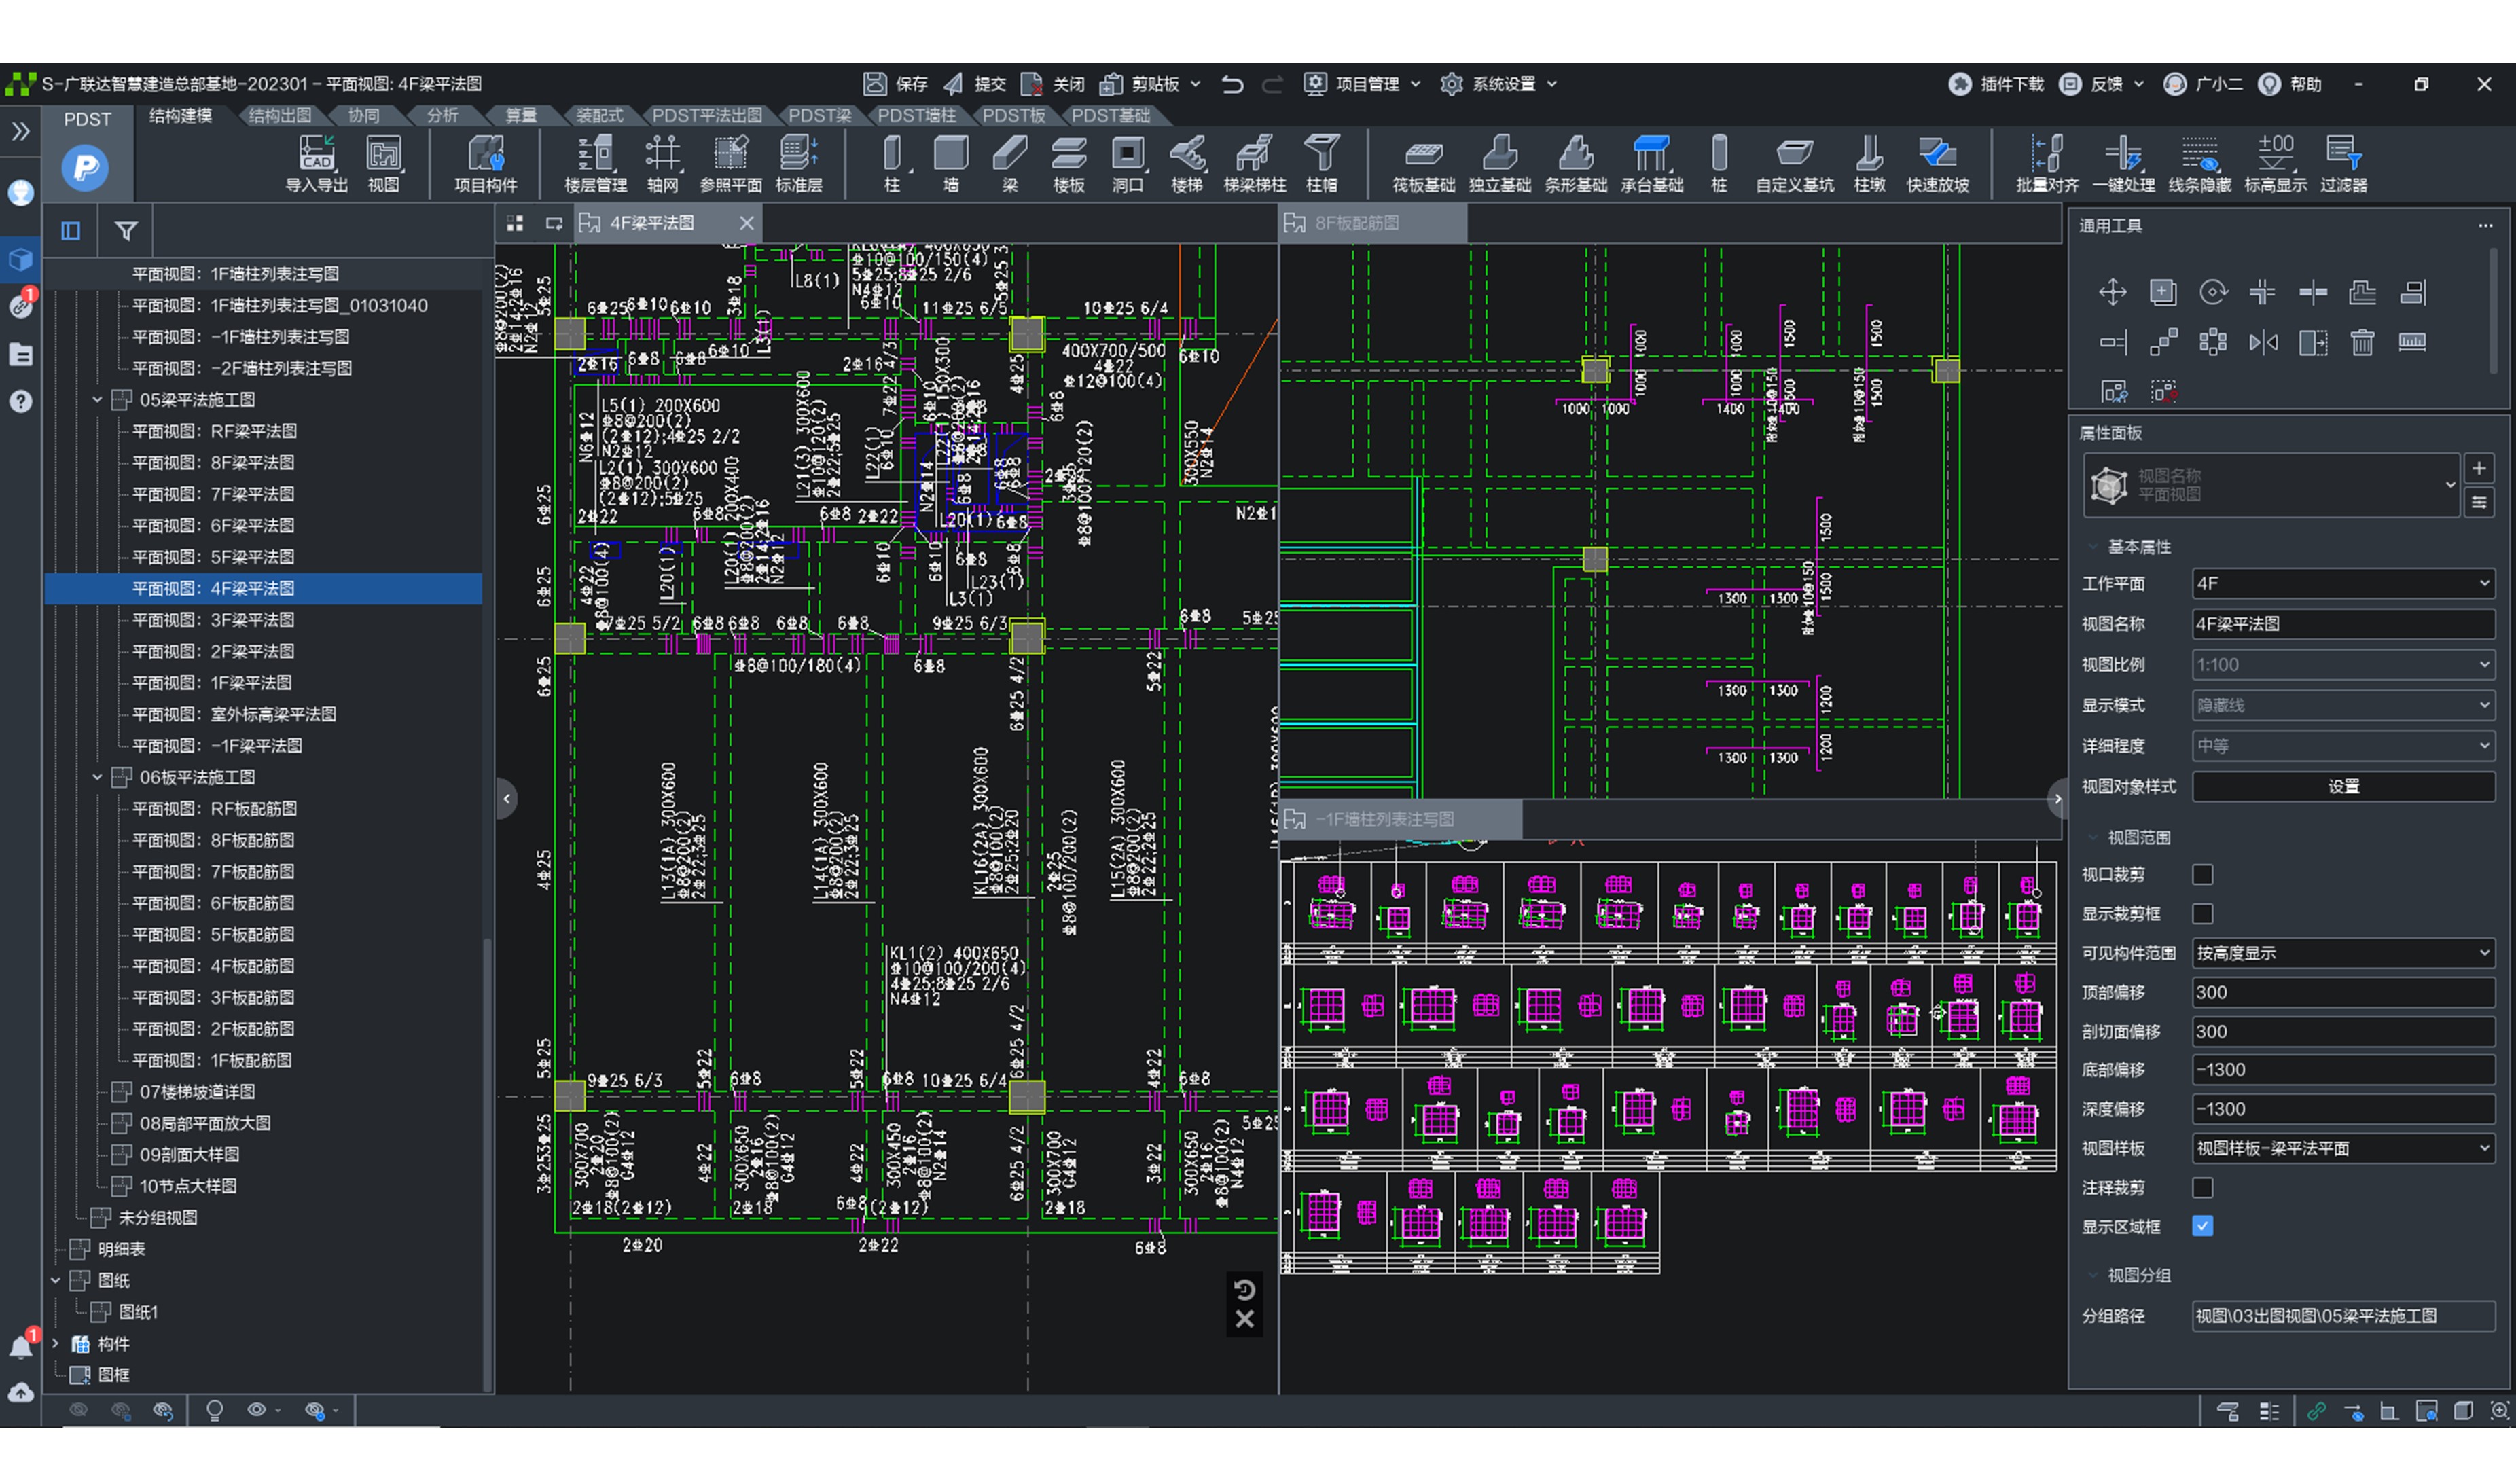Select the 楼梯 stair tool

pyautogui.click(x=1186, y=162)
